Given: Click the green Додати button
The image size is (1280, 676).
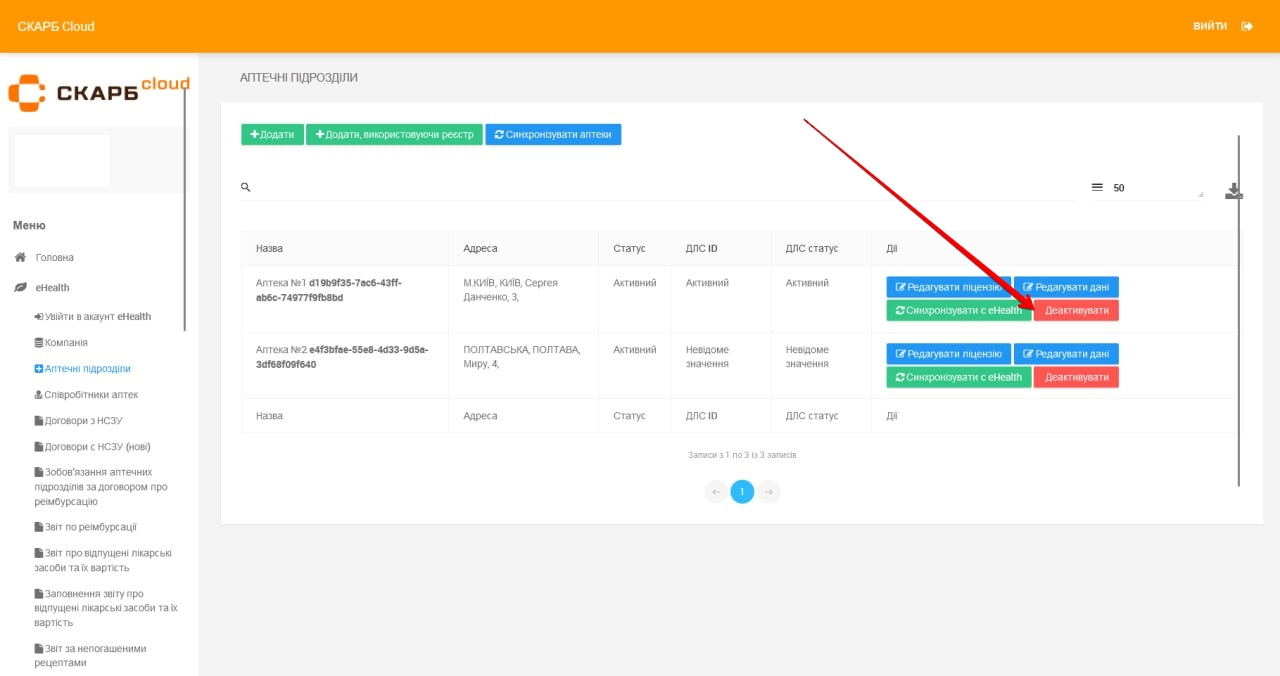Looking at the screenshot, I should click(272, 135).
